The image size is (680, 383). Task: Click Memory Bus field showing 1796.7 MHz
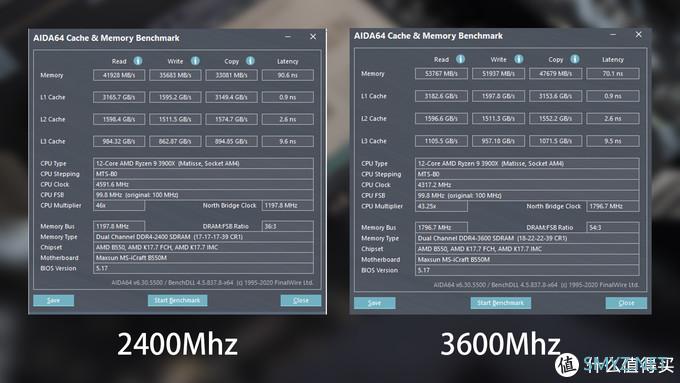point(441,227)
